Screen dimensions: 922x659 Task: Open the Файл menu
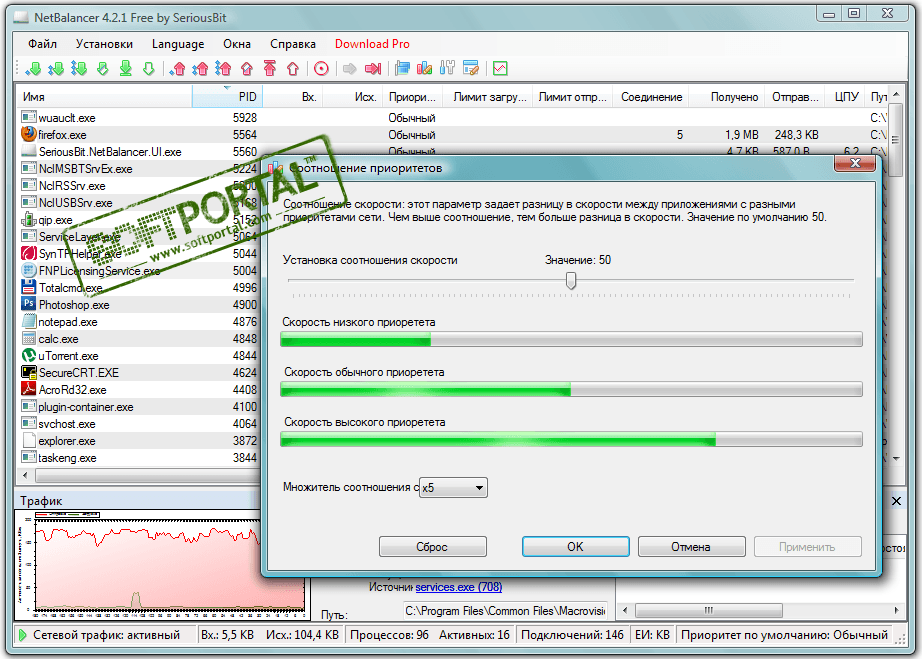tap(42, 44)
